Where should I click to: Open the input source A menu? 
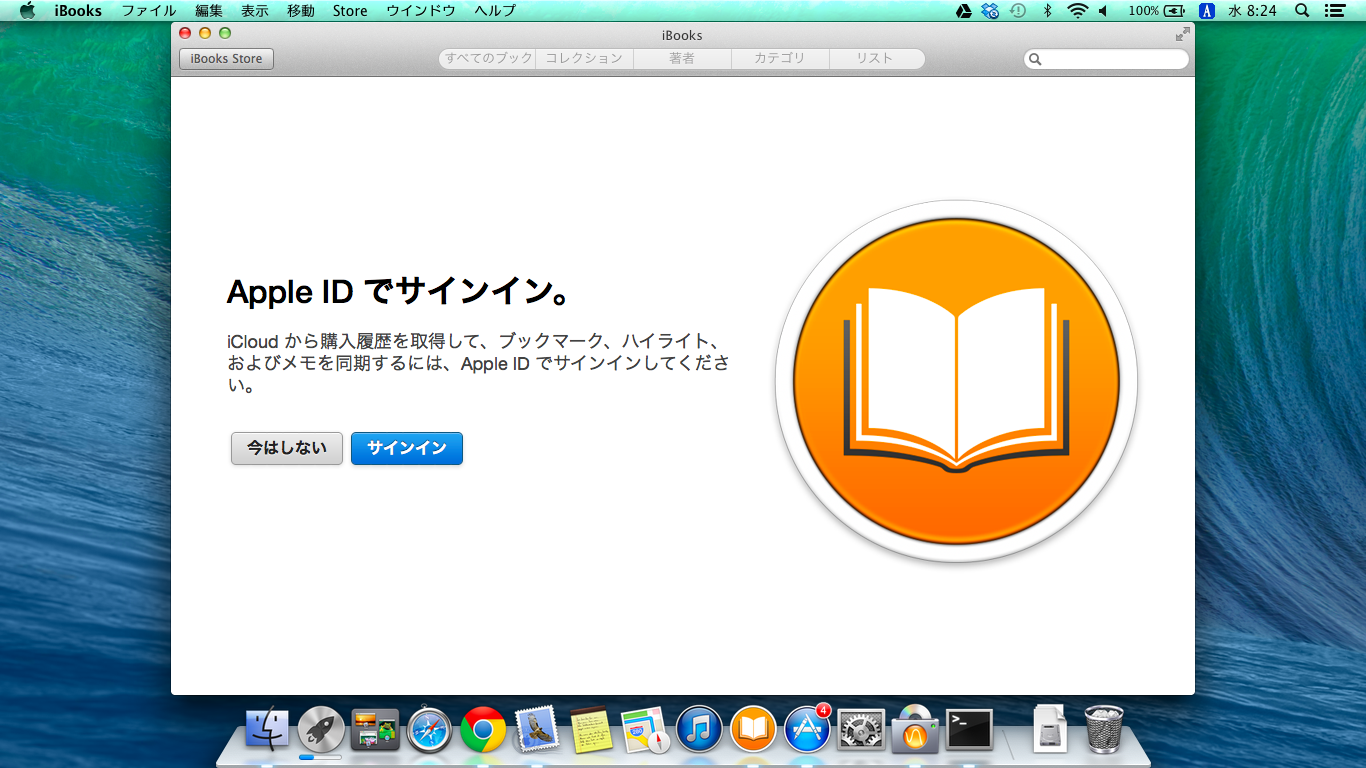pyautogui.click(x=1207, y=11)
